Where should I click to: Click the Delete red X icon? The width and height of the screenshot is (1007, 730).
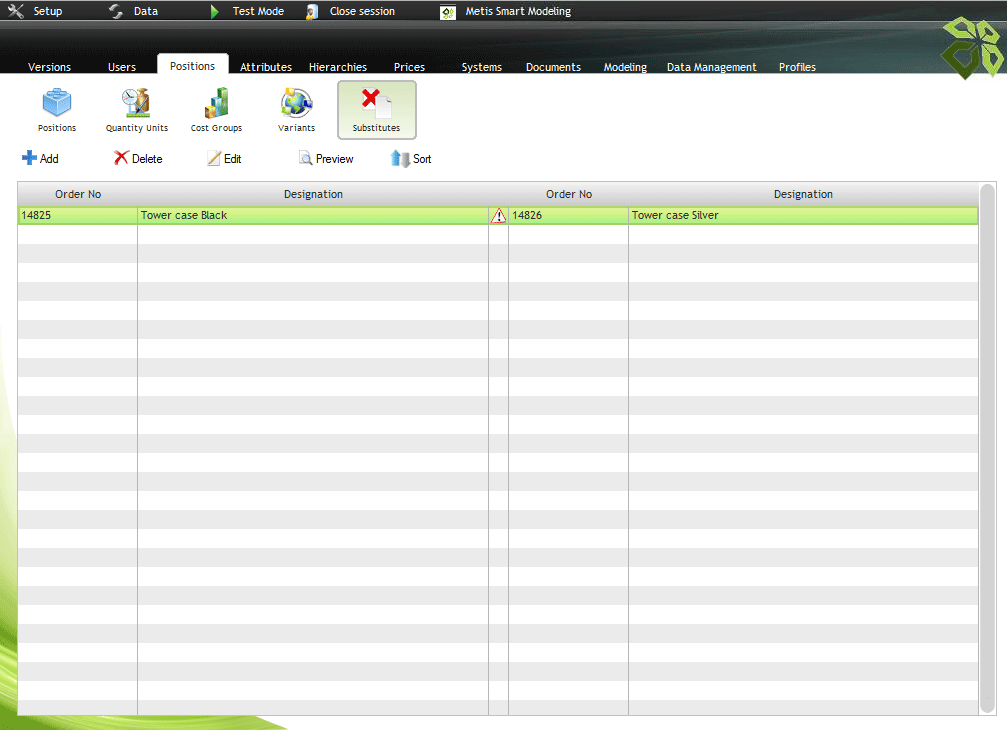[x=121, y=158]
